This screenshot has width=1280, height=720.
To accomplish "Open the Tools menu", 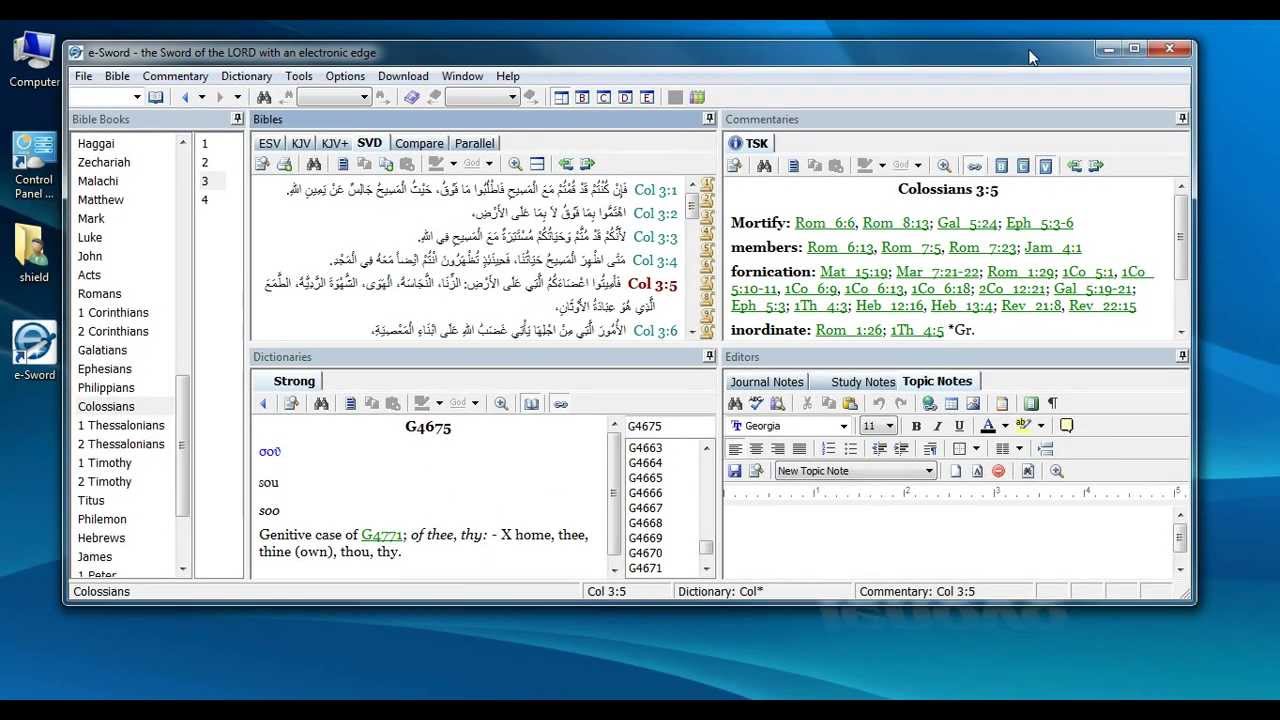I will pyautogui.click(x=299, y=76).
